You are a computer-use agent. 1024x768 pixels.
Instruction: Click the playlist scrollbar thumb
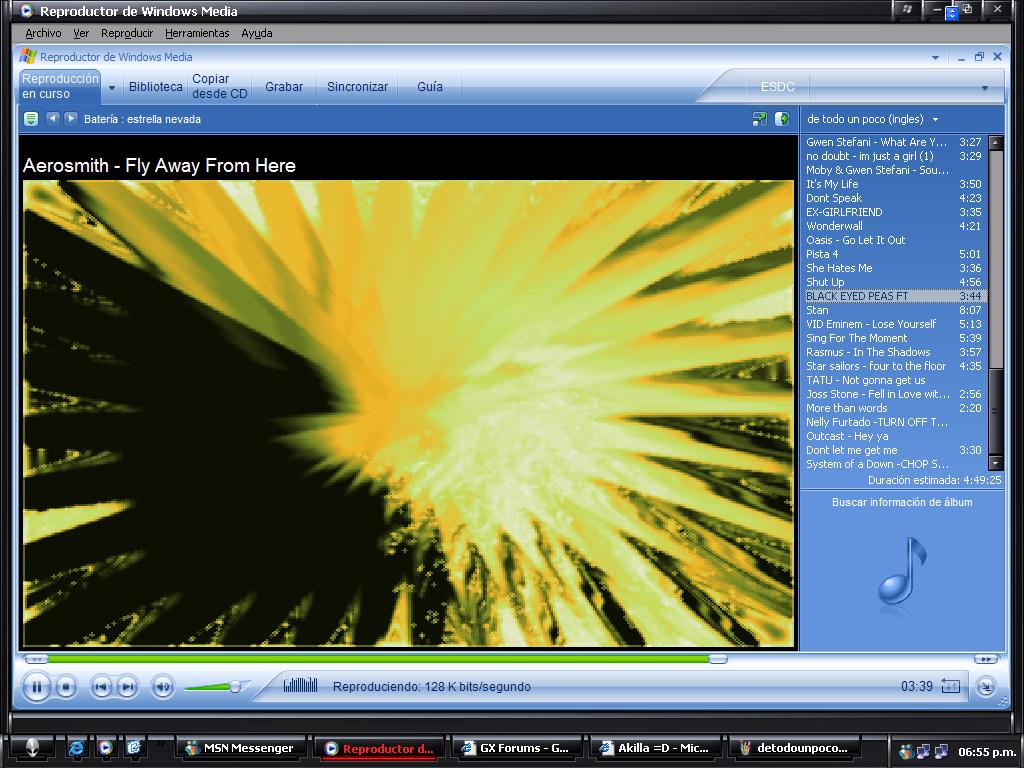tap(995, 410)
